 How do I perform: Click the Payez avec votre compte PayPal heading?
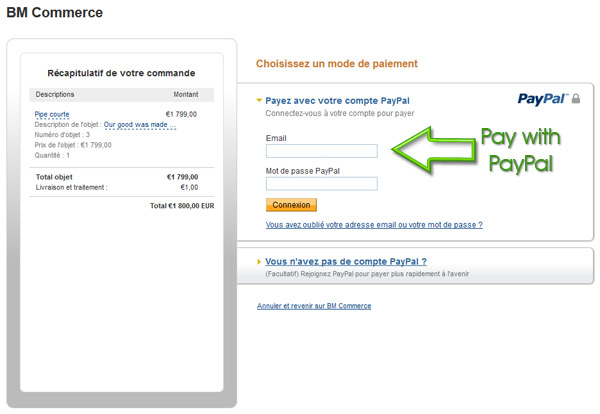[x=337, y=101]
